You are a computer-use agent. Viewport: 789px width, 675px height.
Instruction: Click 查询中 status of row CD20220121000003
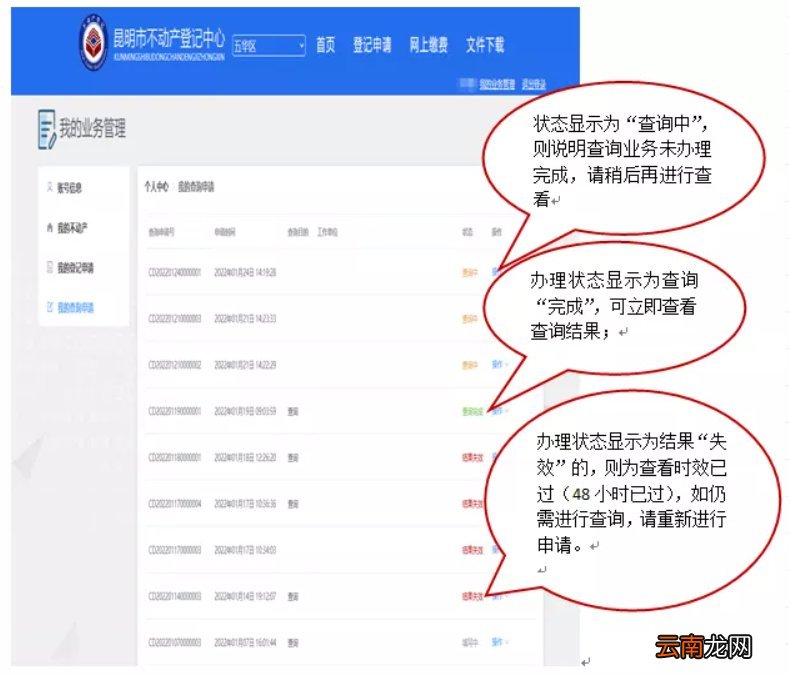pos(469,319)
